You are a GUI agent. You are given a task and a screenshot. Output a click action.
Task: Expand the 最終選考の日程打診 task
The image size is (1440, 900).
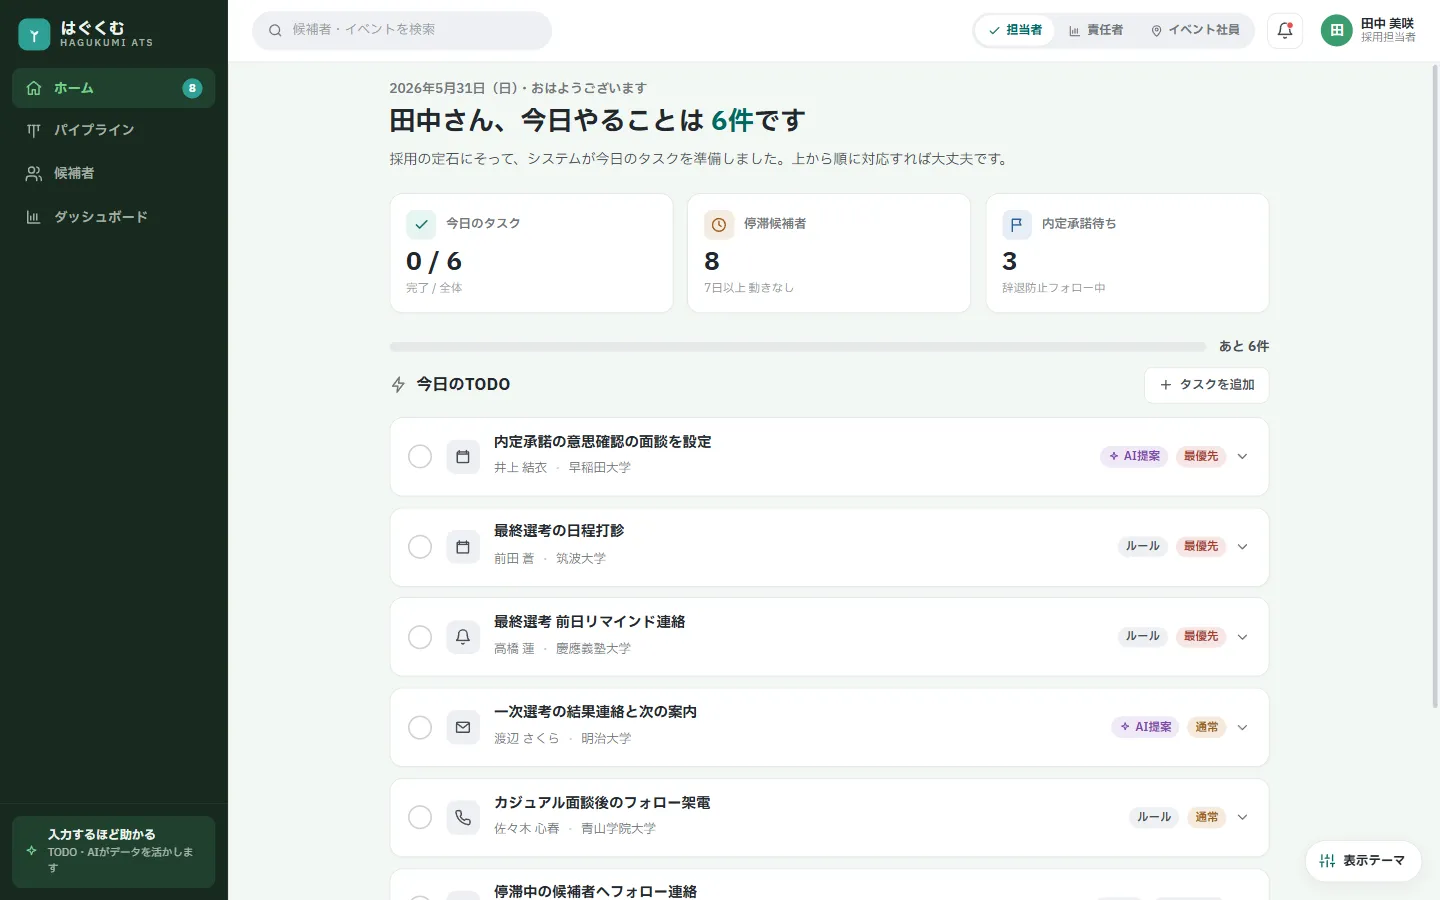(1242, 547)
